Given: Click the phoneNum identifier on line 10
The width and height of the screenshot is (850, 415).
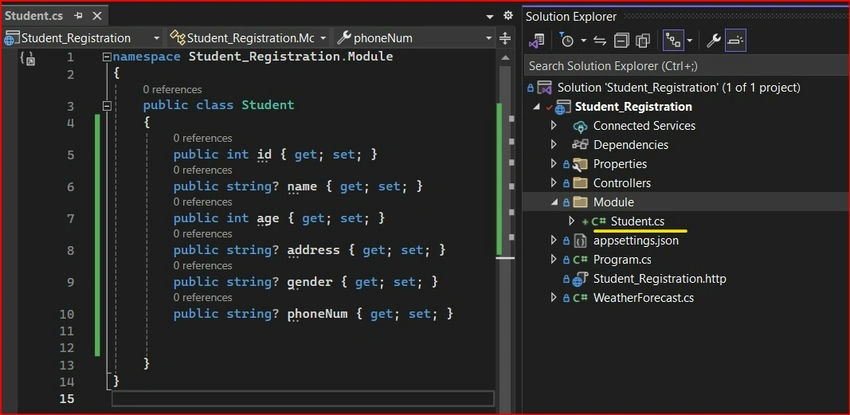Looking at the screenshot, I should (x=317, y=314).
